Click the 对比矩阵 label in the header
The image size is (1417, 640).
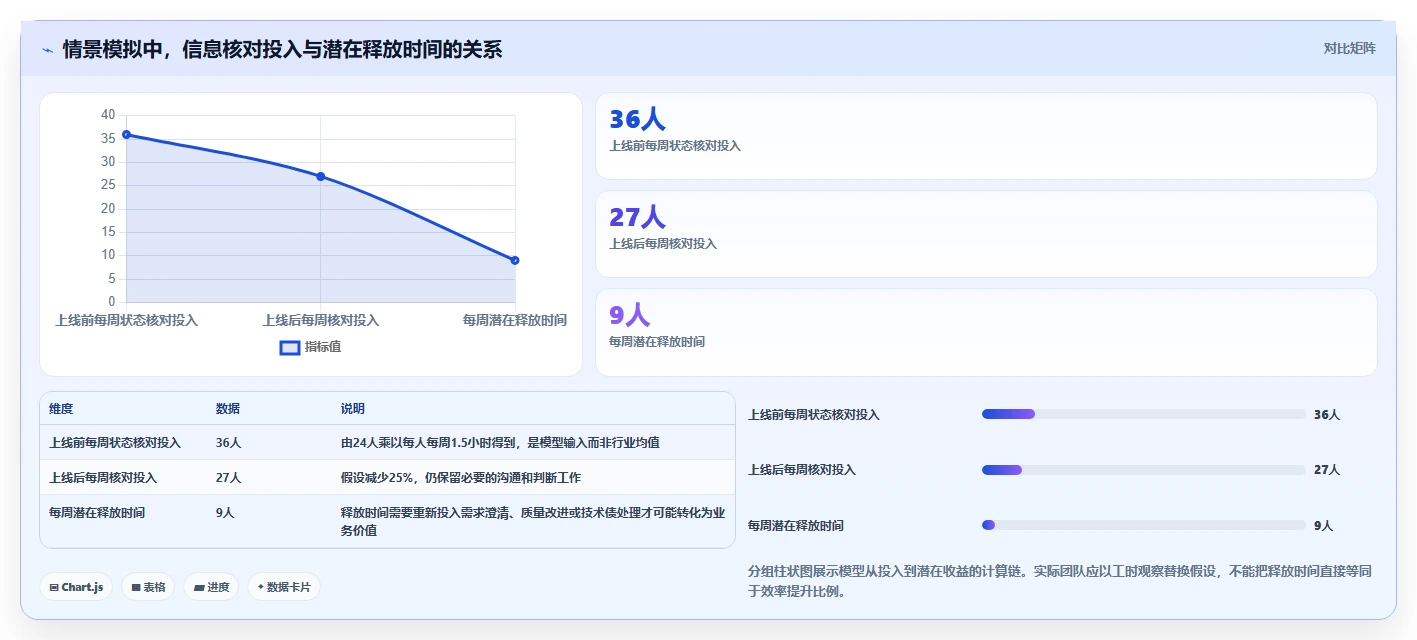[1349, 48]
